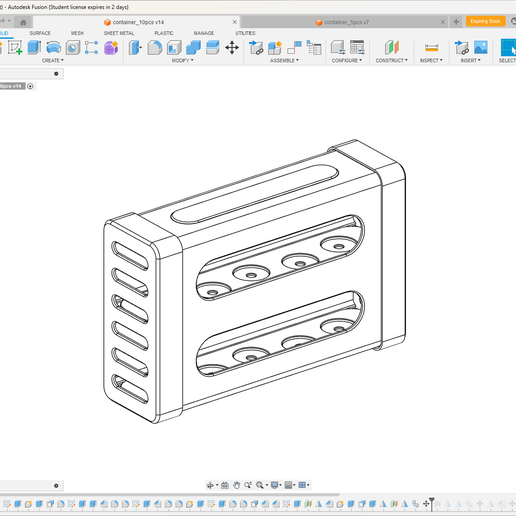Open the Display Settings monitor icon

[274, 485]
